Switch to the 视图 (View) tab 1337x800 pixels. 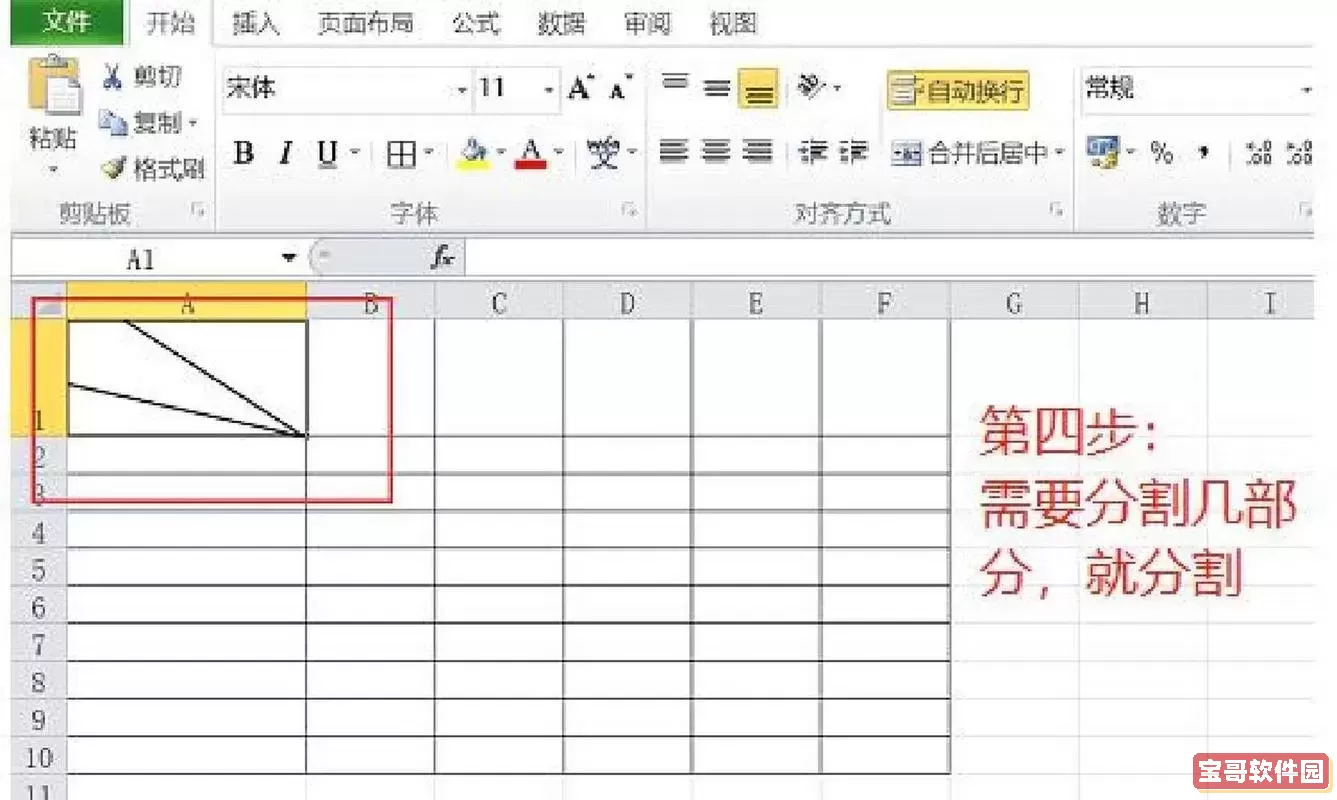pyautogui.click(x=733, y=24)
